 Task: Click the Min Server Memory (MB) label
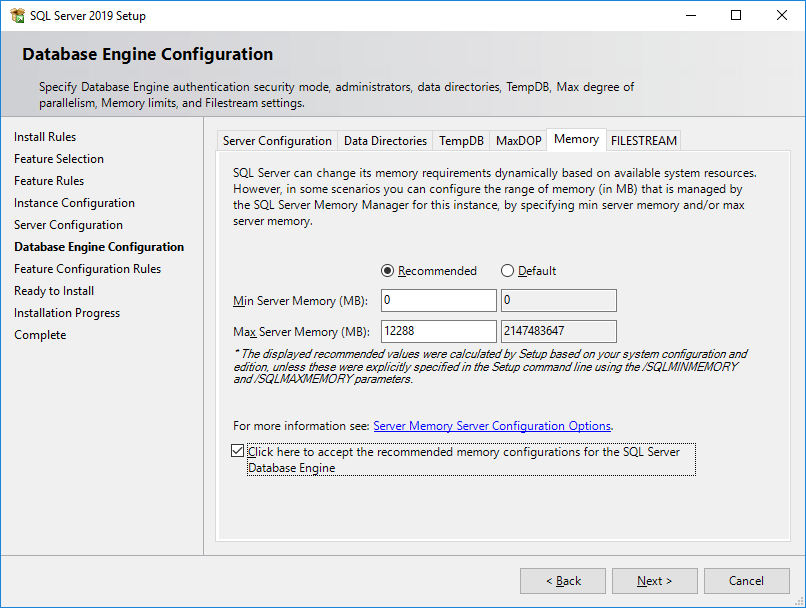pos(300,301)
